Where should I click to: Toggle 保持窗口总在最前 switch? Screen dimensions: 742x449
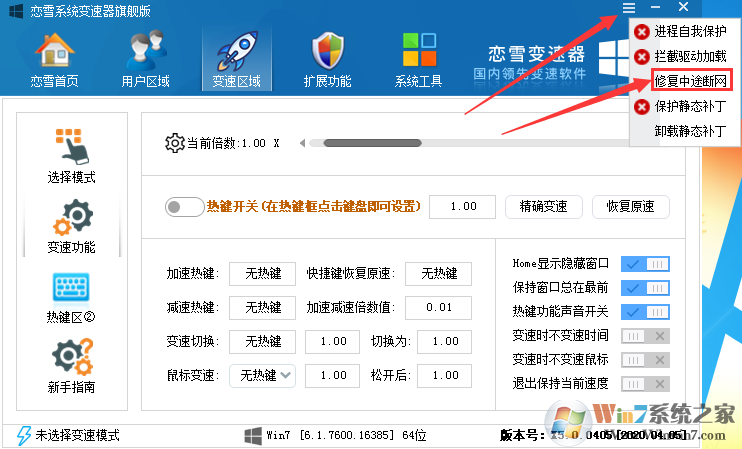[x=645, y=288]
